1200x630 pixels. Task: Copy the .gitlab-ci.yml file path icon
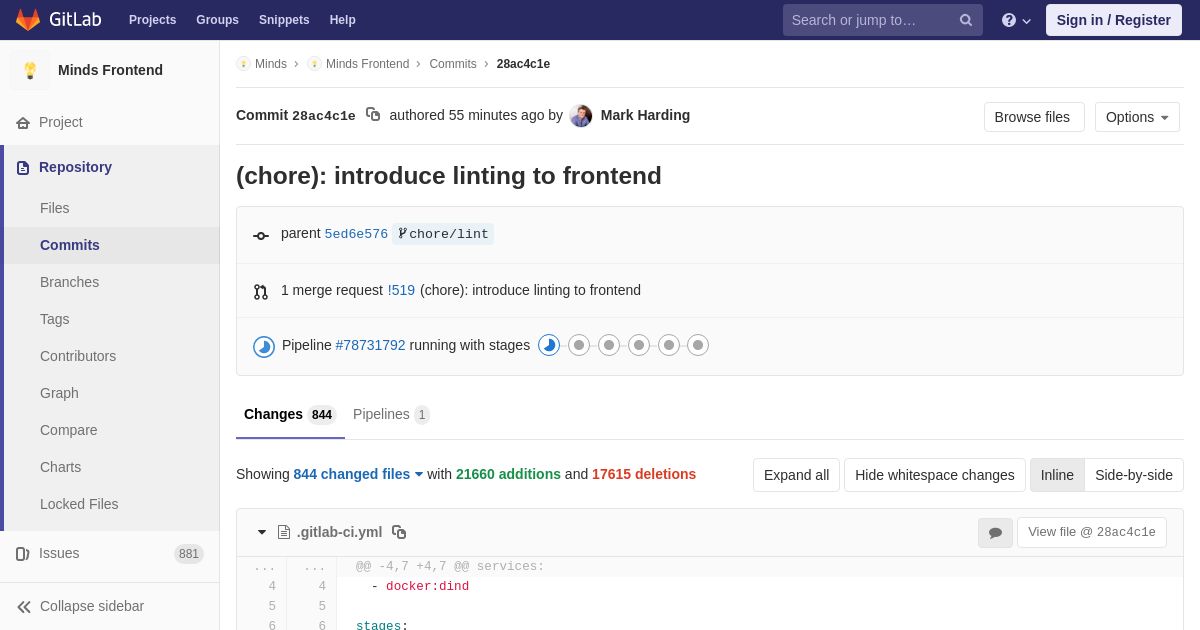coord(399,532)
